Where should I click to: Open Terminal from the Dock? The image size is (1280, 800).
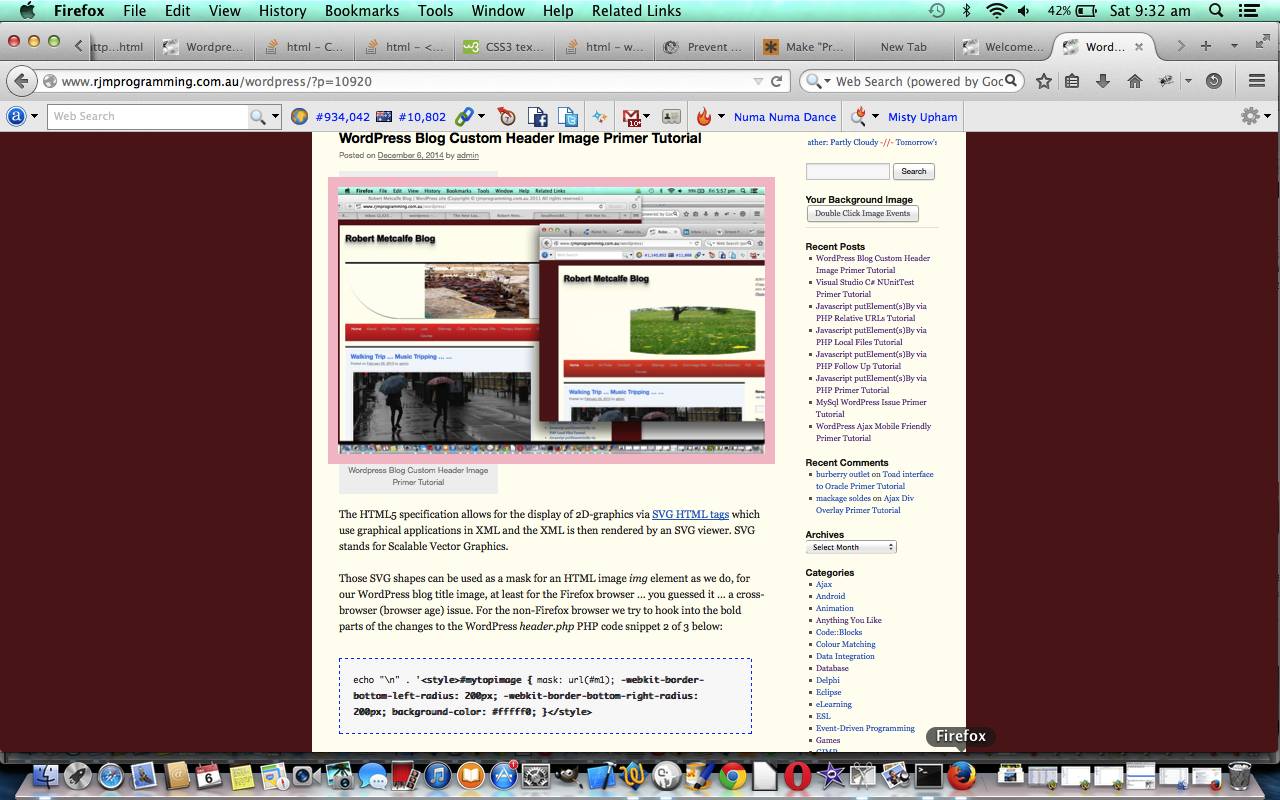click(x=929, y=775)
